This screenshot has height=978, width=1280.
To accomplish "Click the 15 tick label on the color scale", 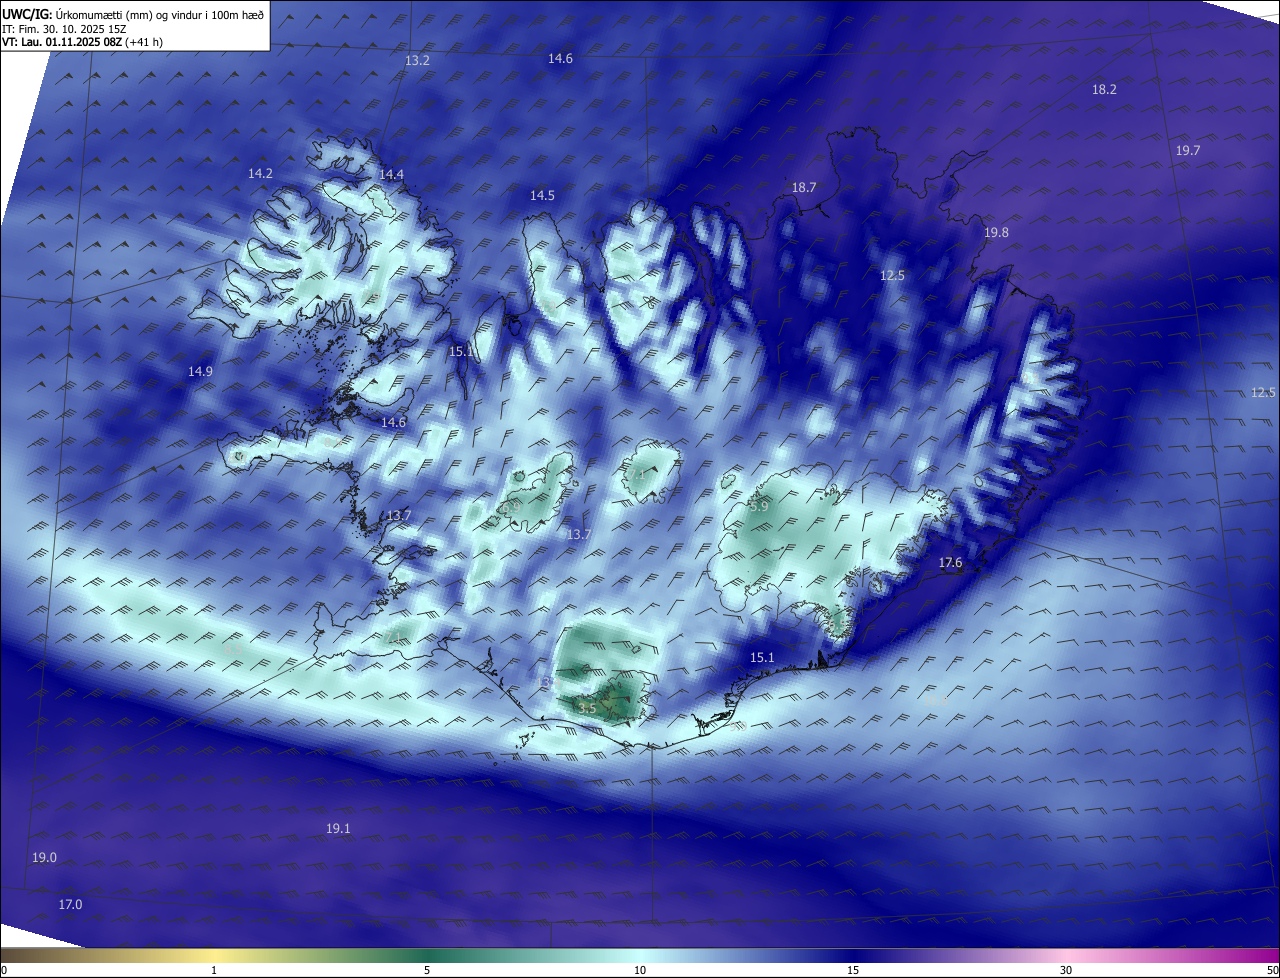I will [x=853, y=970].
